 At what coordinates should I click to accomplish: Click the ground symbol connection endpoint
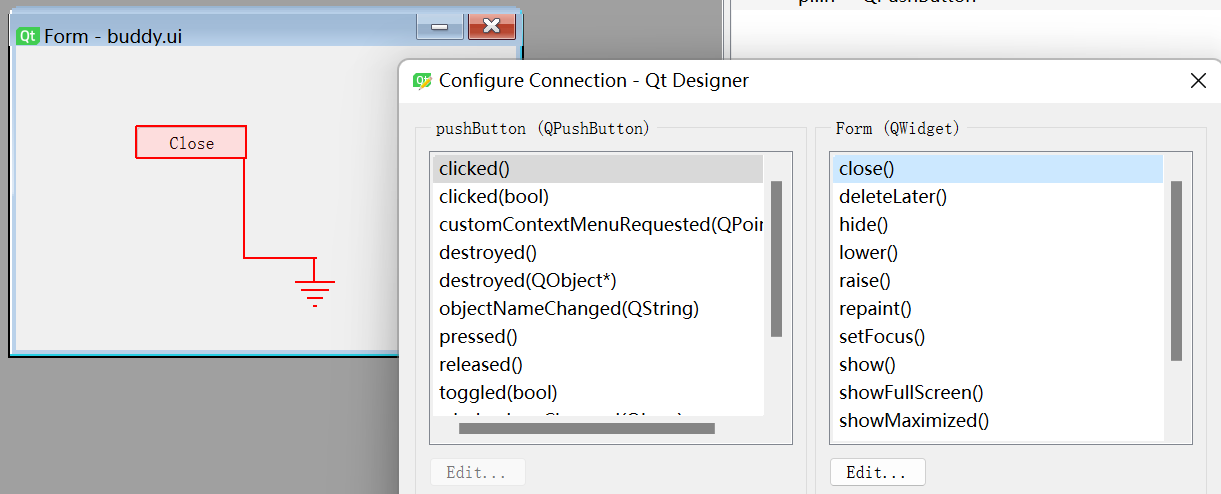pos(315,293)
